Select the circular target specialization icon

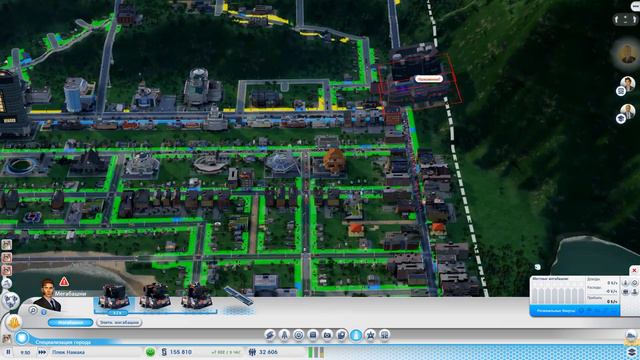click(x=299, y=335)
